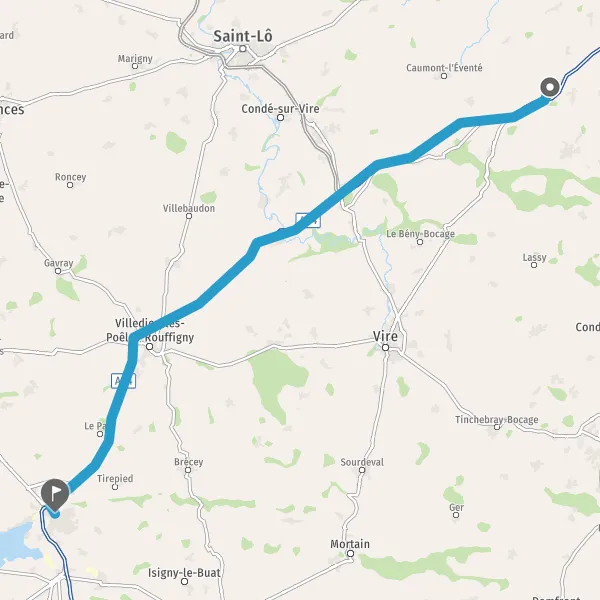600x600 pixels.
Task: Click the Marigny town label
Action: (x=135, y=59)
